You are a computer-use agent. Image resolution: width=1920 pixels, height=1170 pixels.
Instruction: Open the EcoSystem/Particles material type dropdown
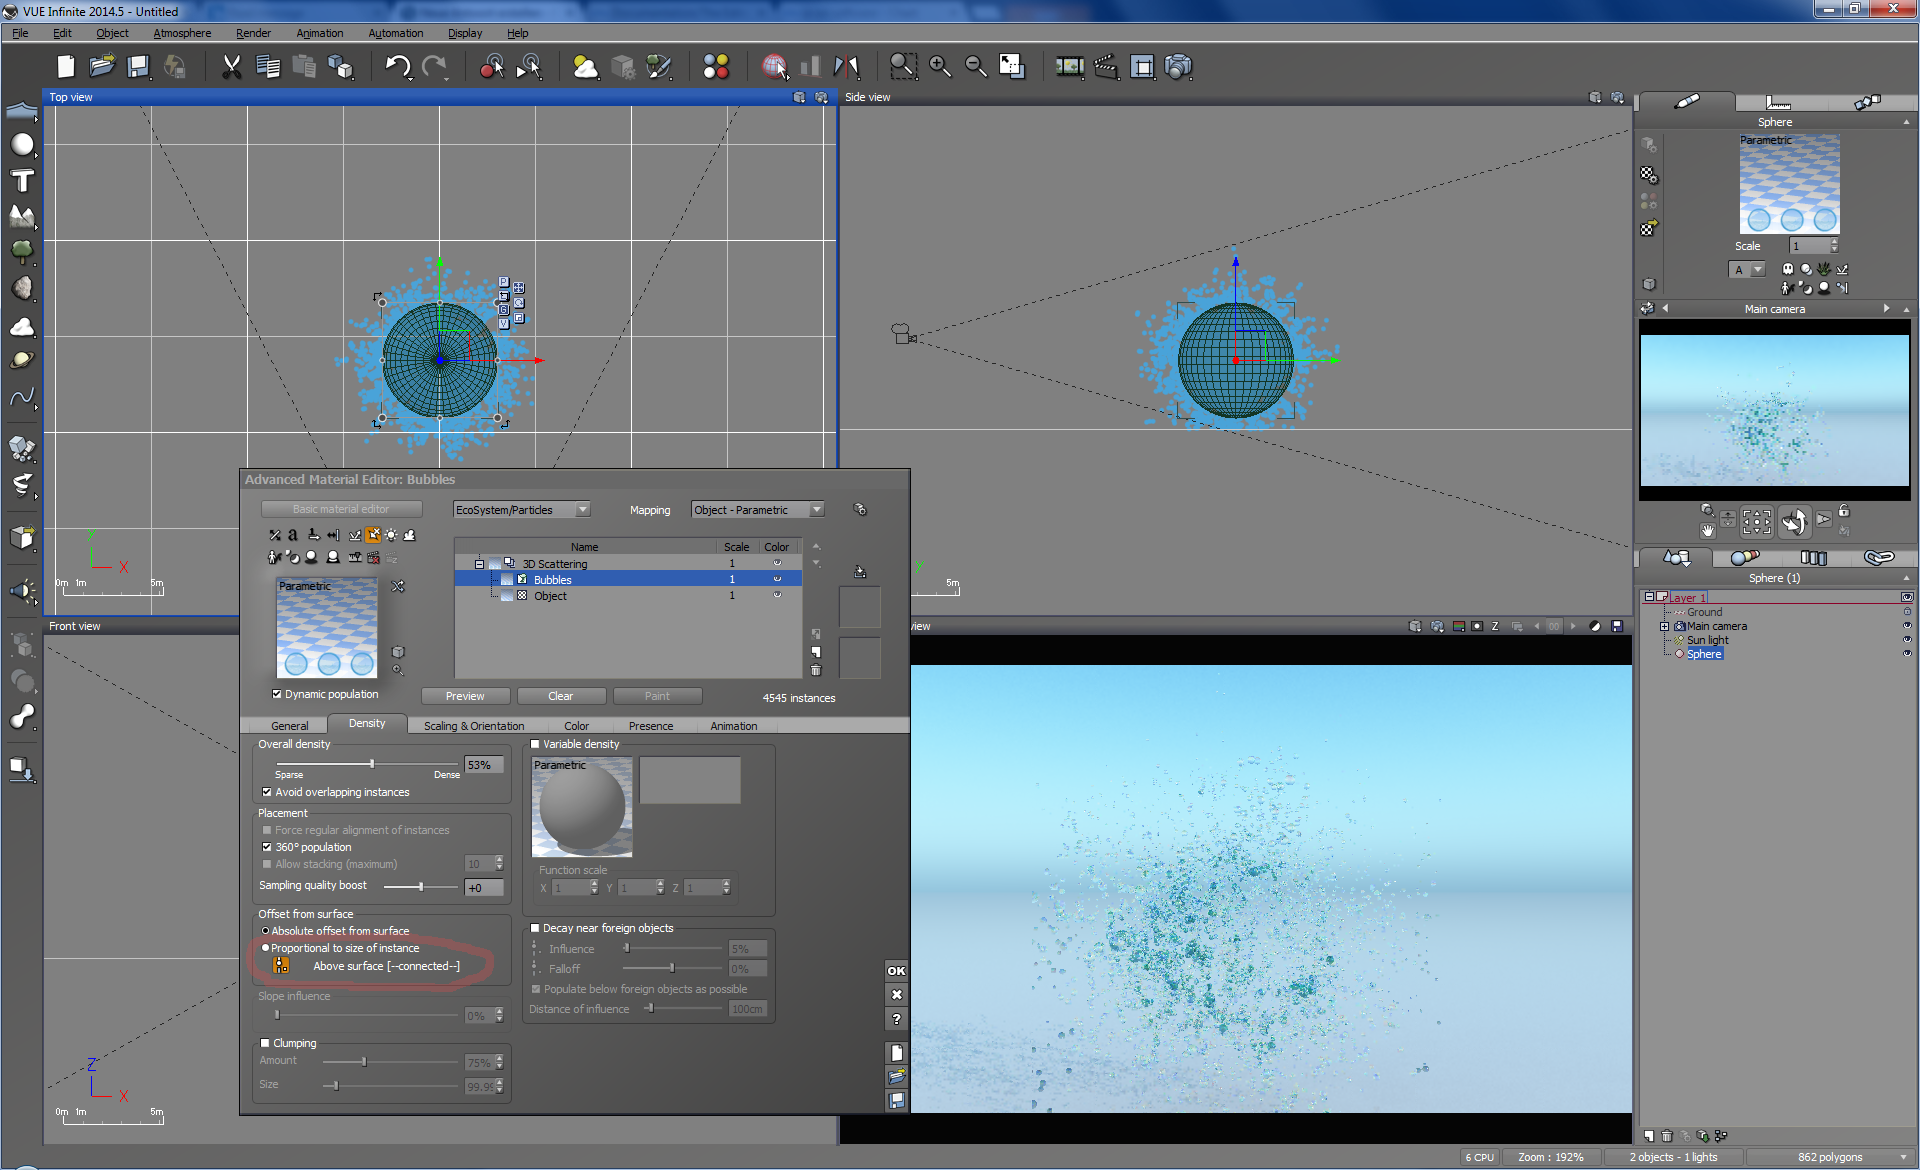point(582,510)
